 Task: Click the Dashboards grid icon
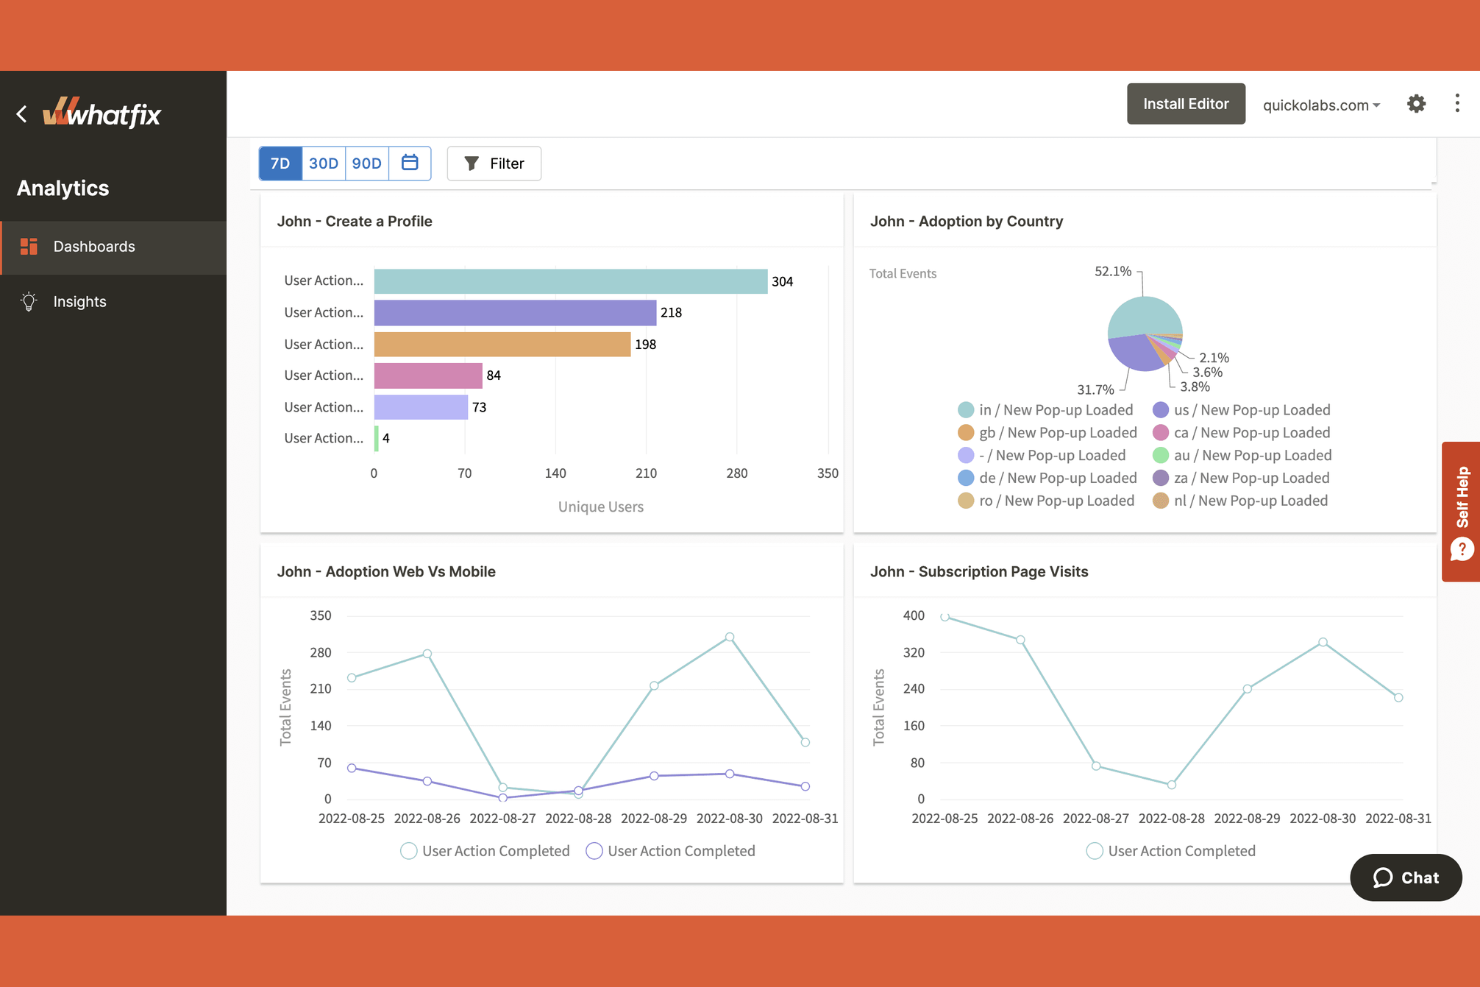click(29, 247)
